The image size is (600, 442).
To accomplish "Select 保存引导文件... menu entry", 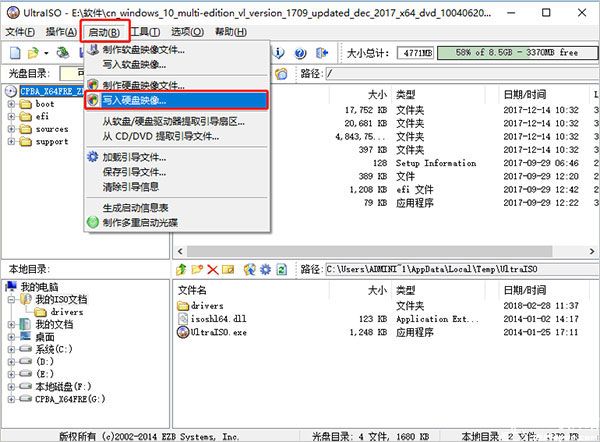I will [177, 172].
